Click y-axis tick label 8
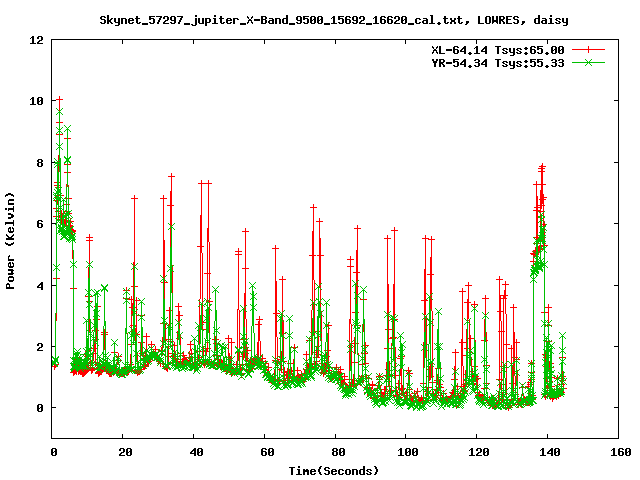The width and height of the screenshot is (640, 480). [40, 163]
